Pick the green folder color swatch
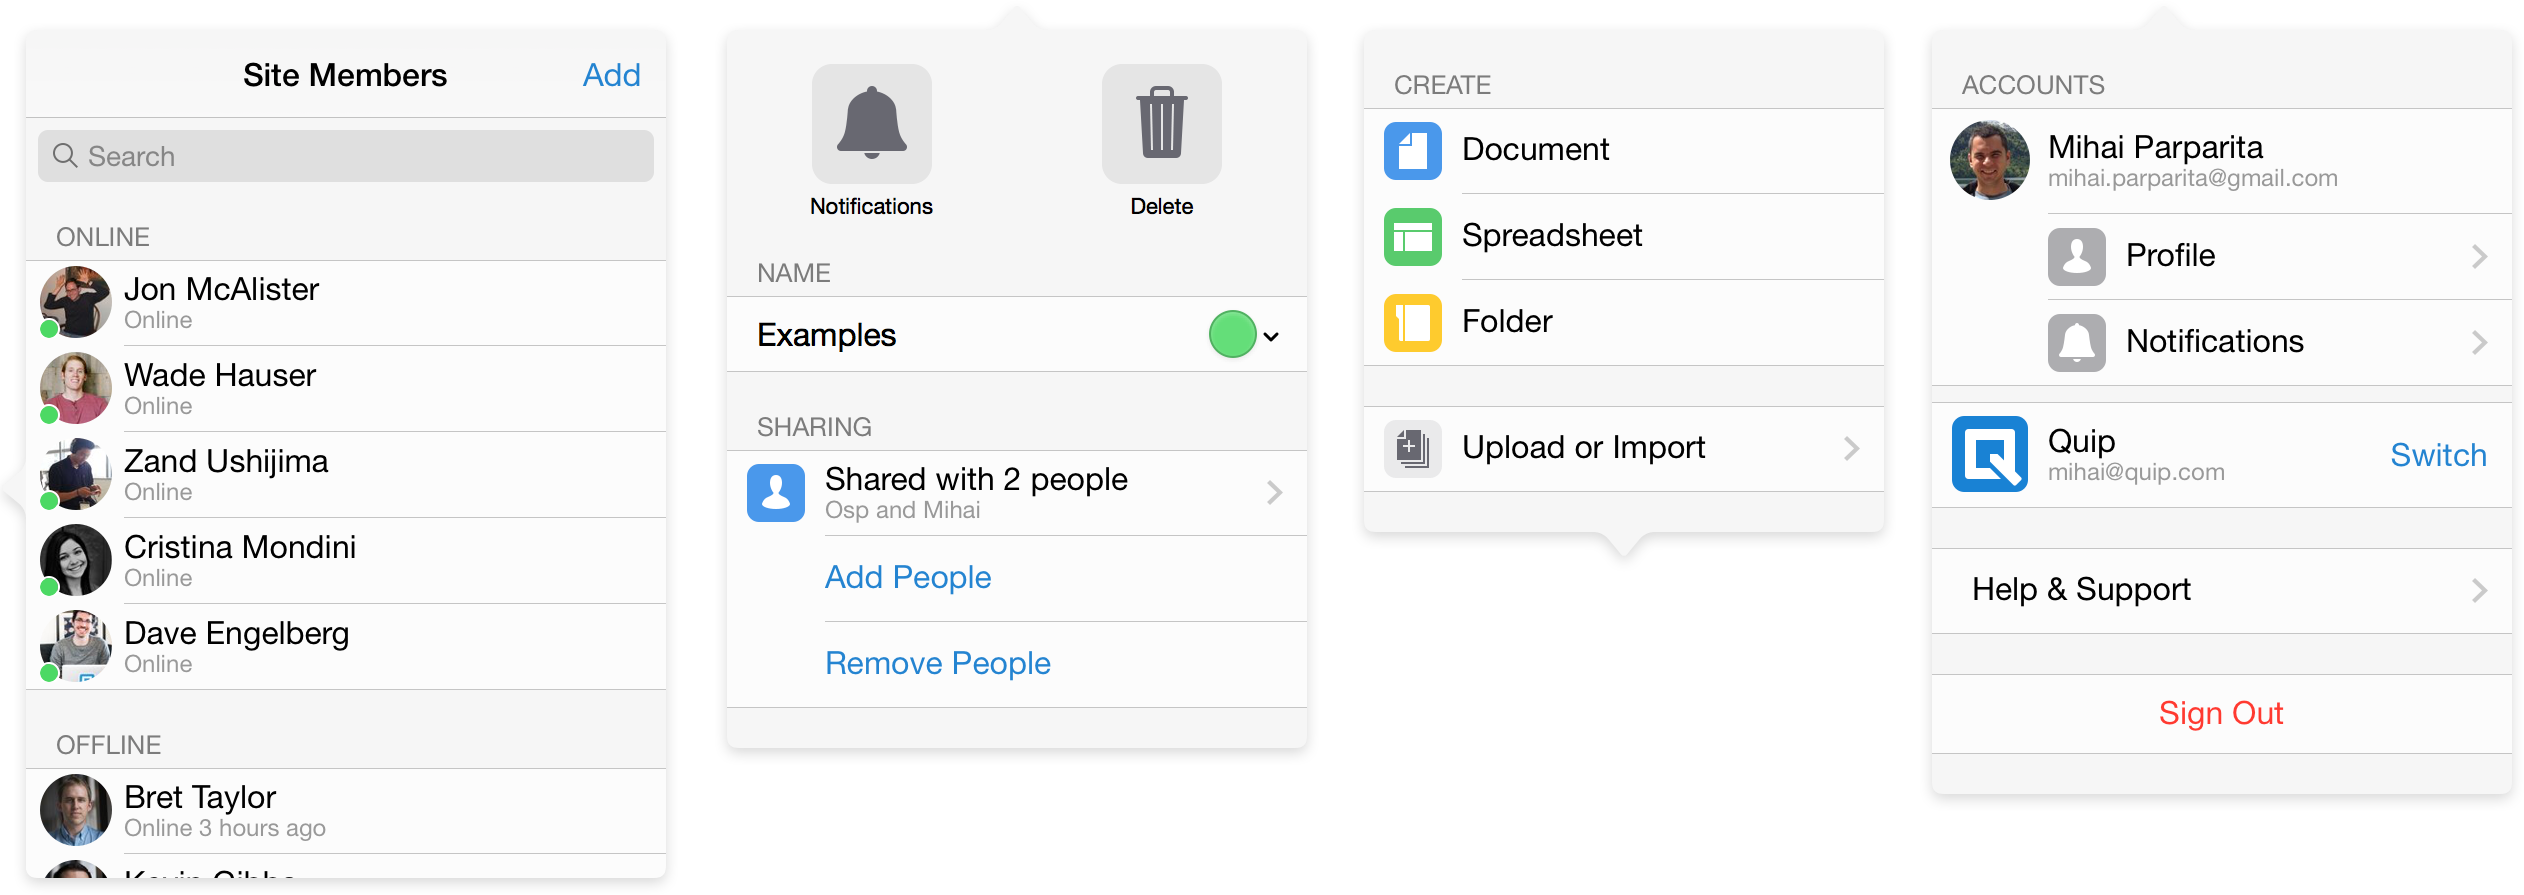2524x895 pixels. 1232,335
